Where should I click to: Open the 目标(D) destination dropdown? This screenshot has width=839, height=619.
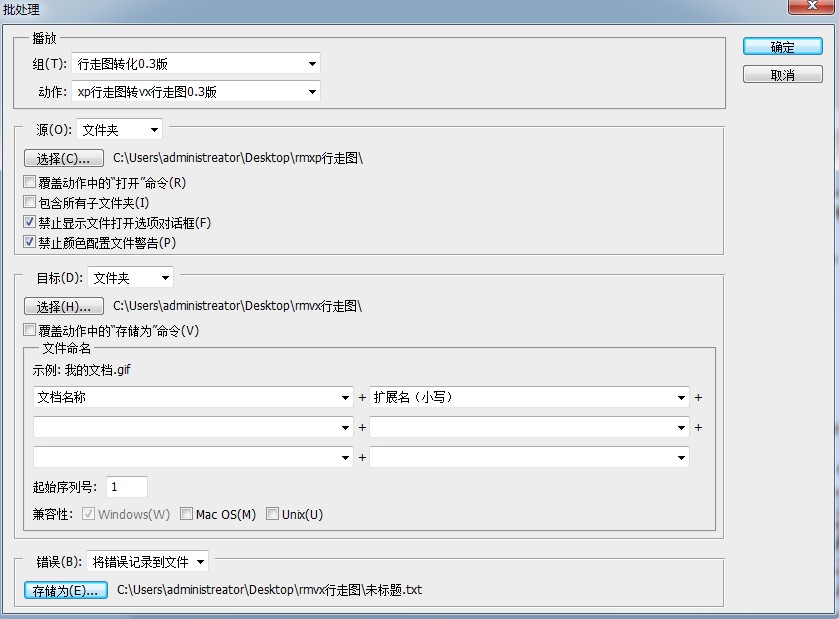131,278
